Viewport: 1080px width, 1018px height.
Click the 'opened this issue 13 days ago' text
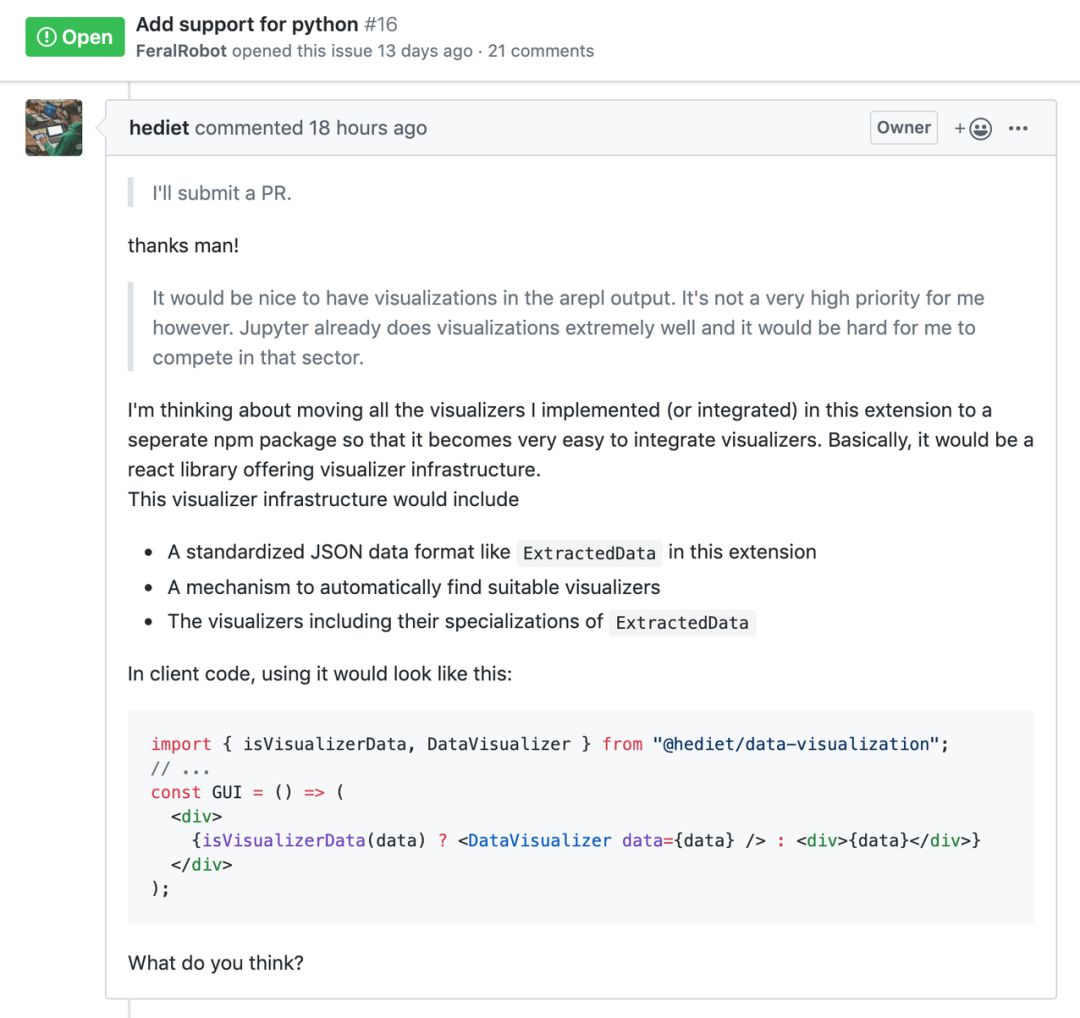click(352, 51)
